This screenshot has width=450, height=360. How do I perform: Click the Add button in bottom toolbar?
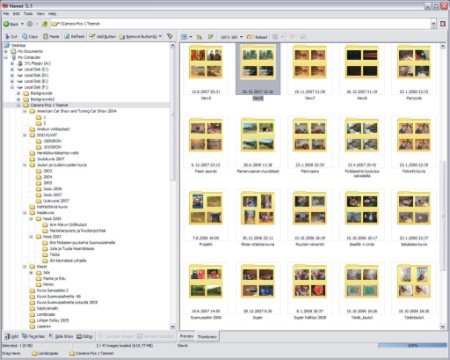[x=11, y=336]
